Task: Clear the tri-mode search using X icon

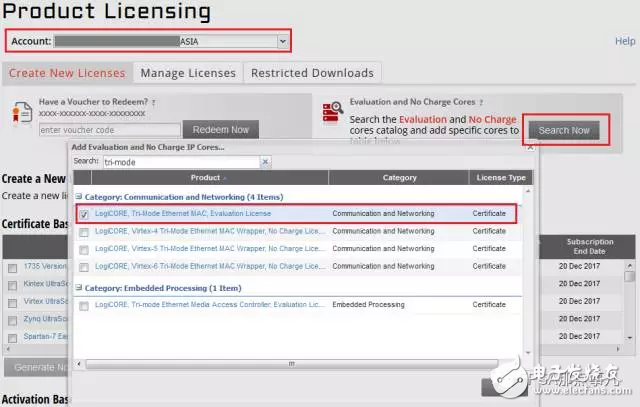Action: coord(265,161)
